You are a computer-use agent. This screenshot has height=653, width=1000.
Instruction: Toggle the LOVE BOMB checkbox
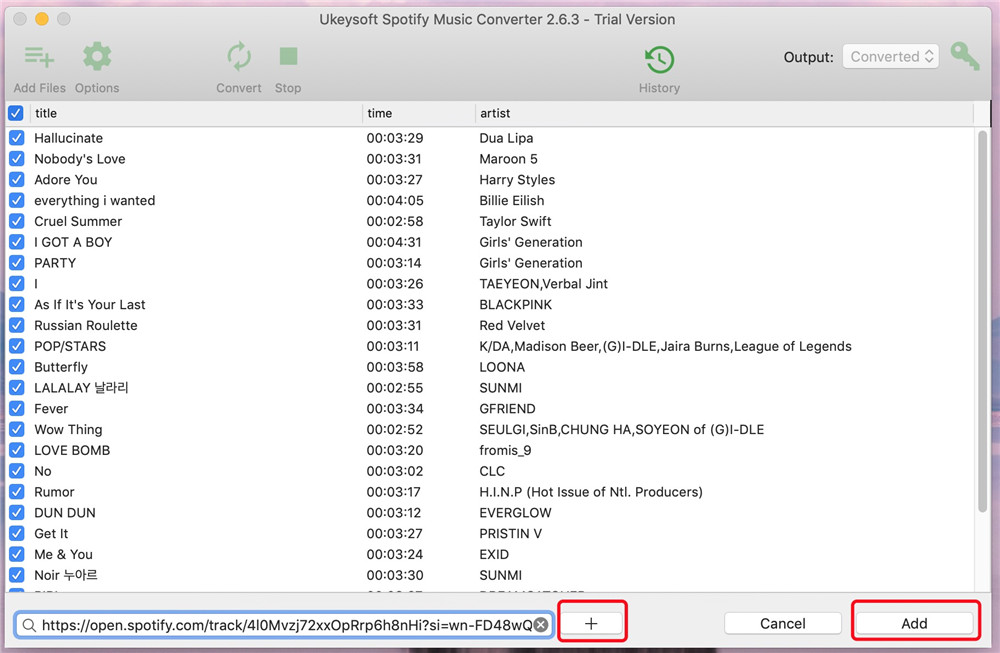17,450
